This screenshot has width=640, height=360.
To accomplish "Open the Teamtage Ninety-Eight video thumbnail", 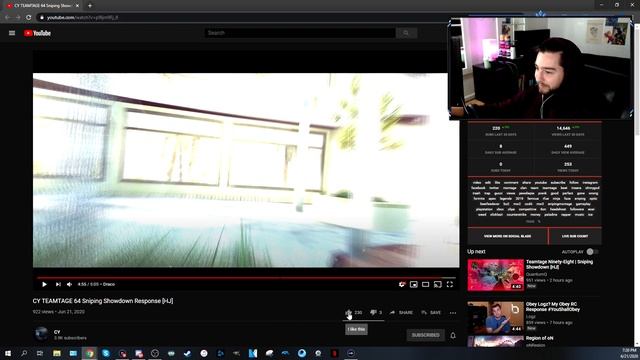I will [496, 275].
